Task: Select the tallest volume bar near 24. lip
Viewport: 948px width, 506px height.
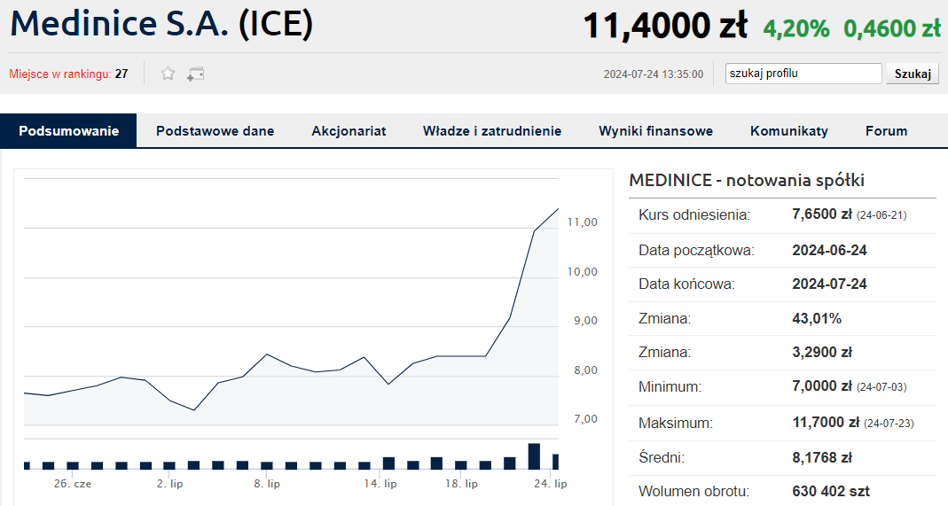Action: (534, 456)
